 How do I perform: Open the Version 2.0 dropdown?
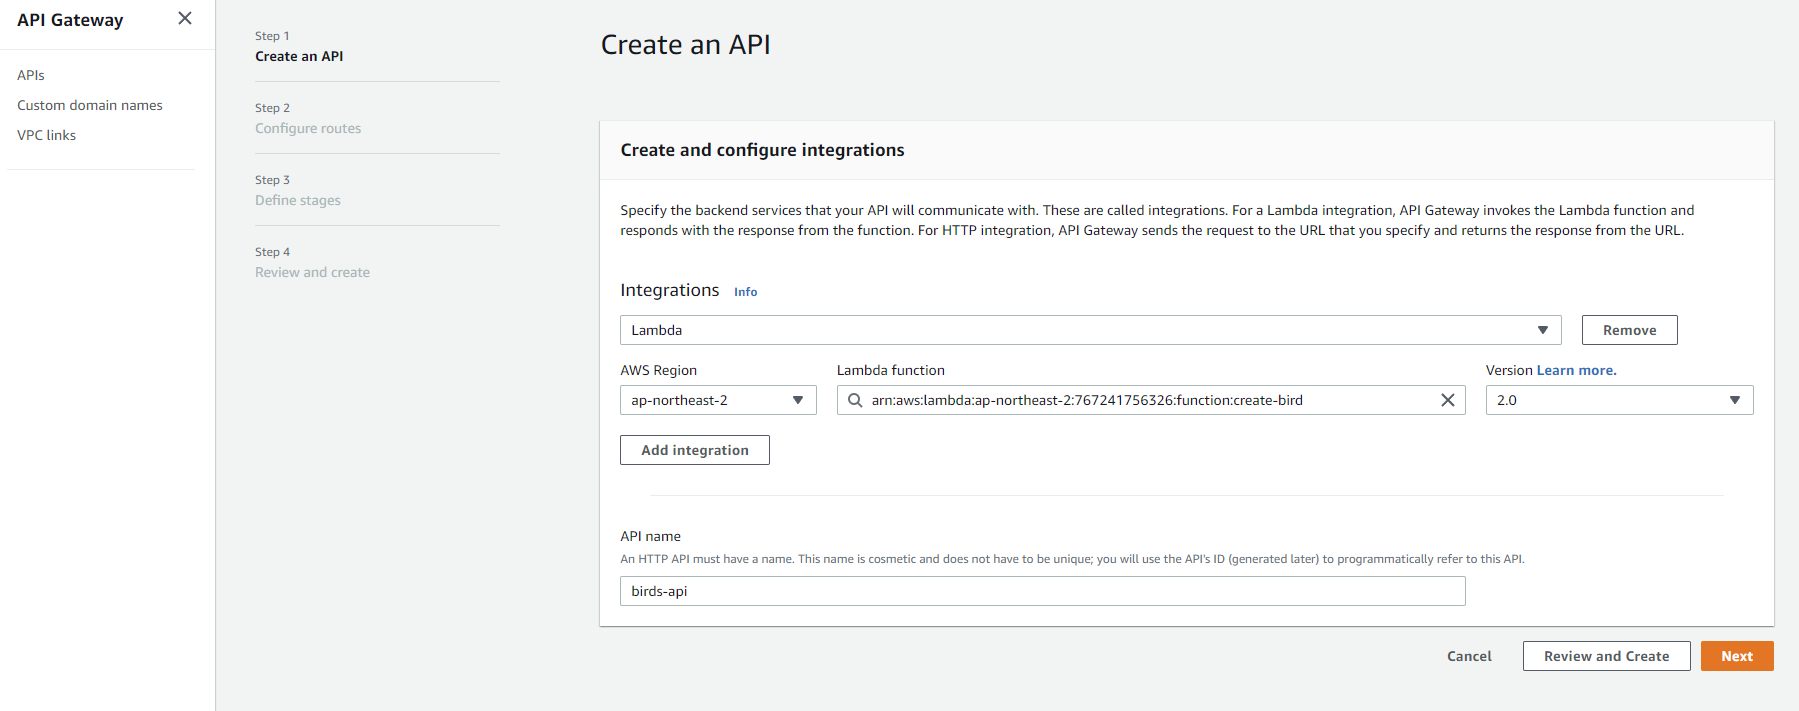coord(1619,400)
